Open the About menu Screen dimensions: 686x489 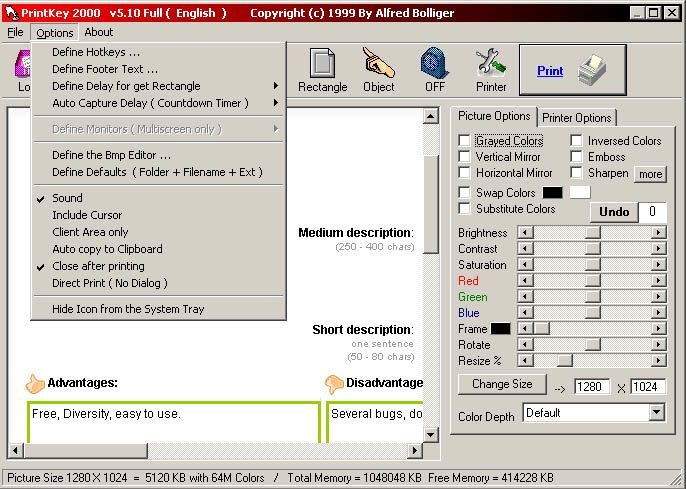(x=99, y=32)
